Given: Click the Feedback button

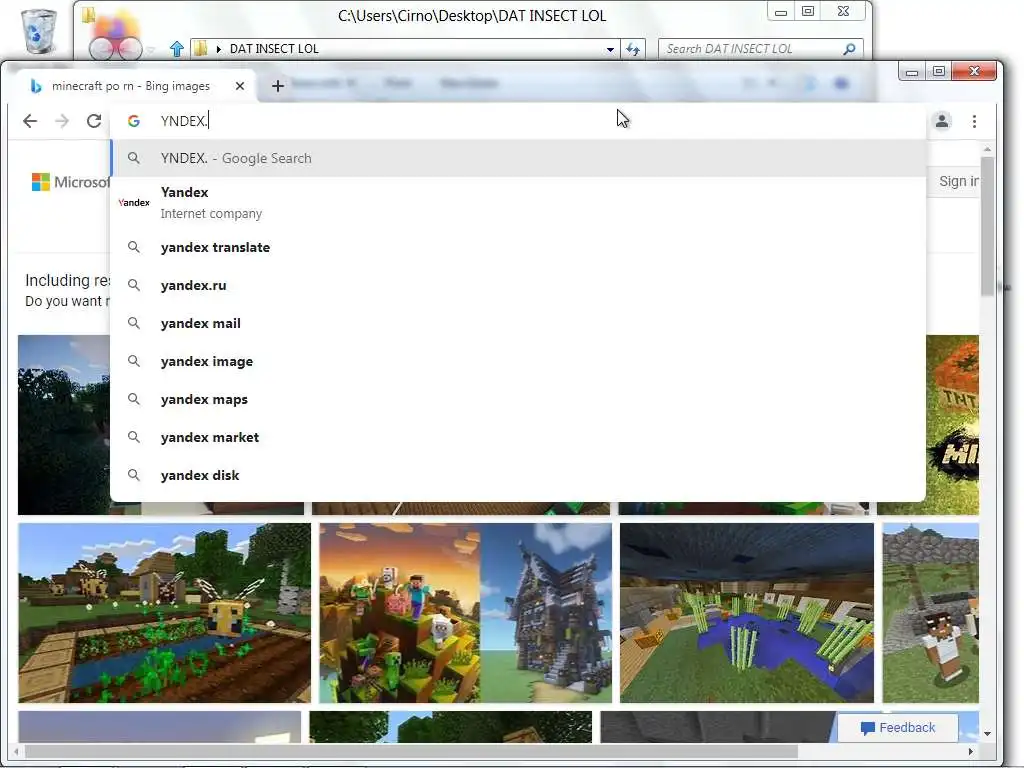Looking at the screenshot, I should (x=898, y=728).
